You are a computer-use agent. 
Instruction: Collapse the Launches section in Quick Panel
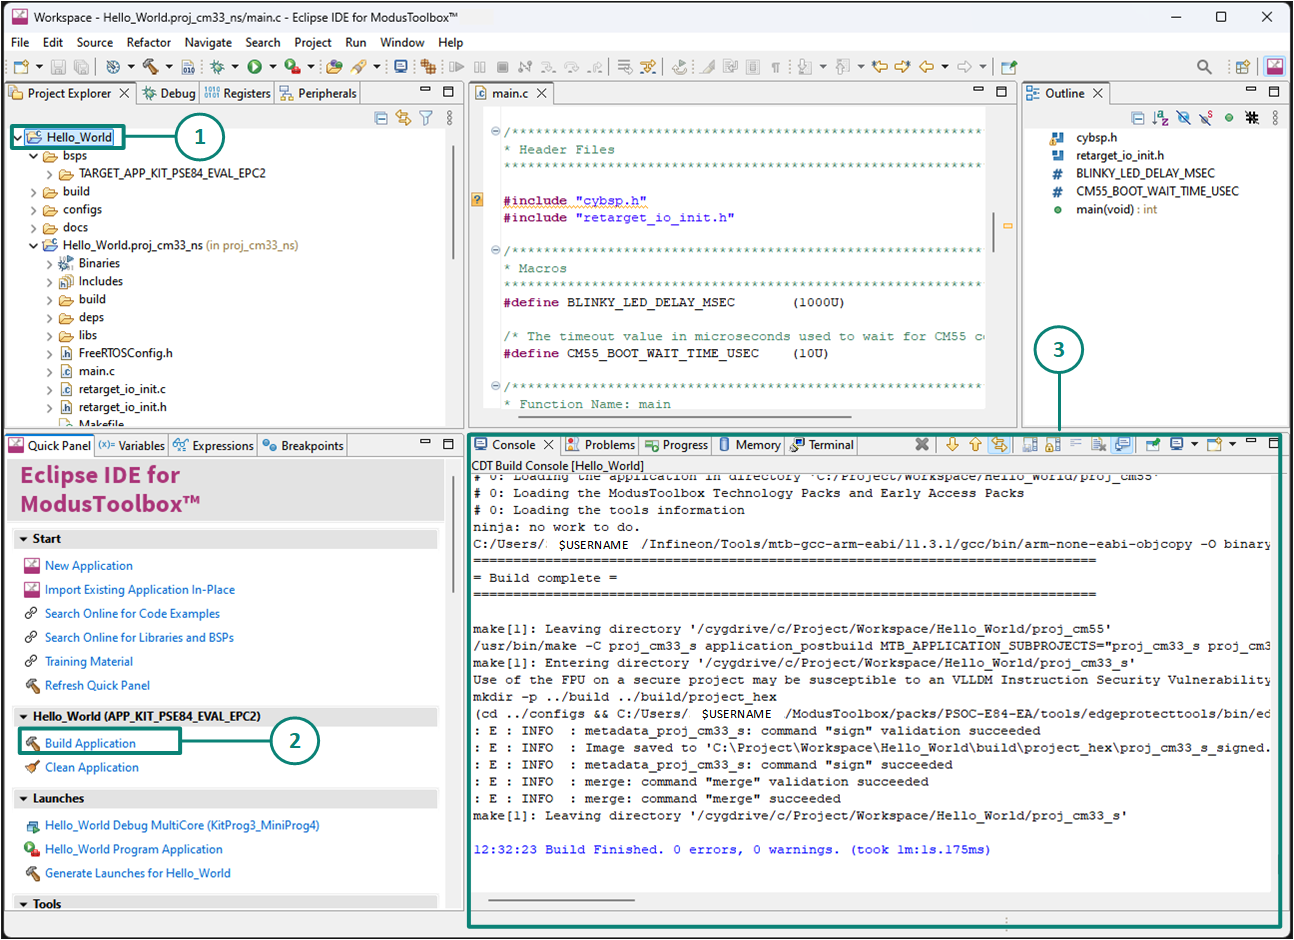[23, 799]
